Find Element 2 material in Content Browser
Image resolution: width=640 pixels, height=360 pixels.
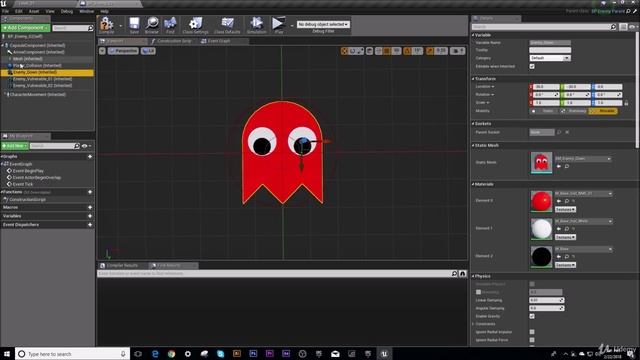(567, 256)
